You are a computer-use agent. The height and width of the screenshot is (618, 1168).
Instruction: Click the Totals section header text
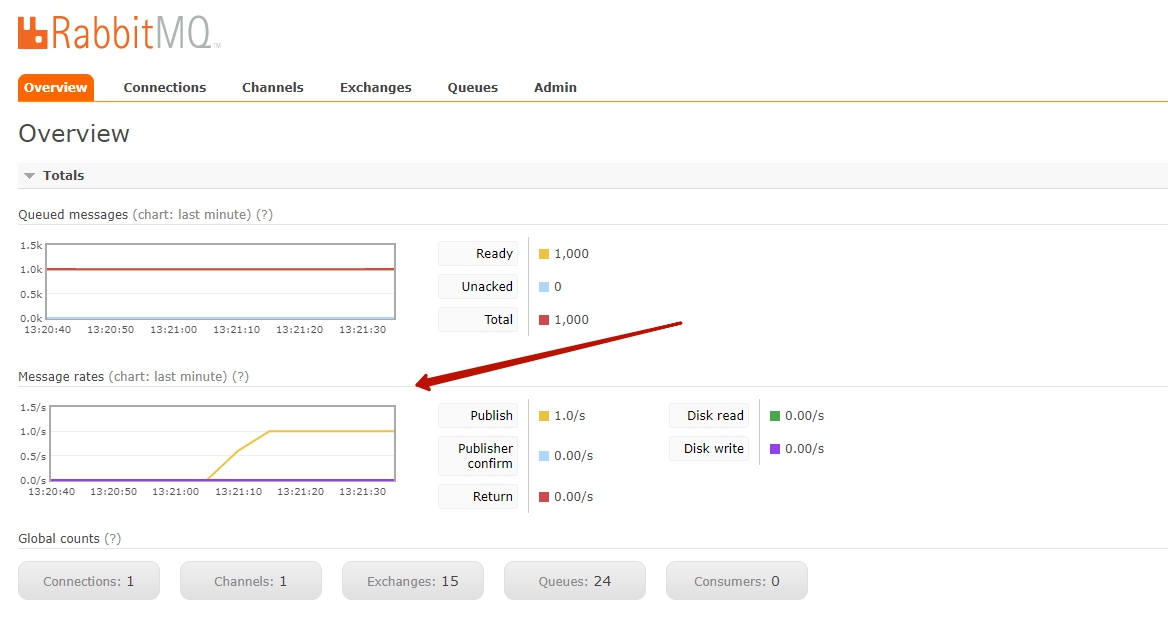[x=63, y=176]
